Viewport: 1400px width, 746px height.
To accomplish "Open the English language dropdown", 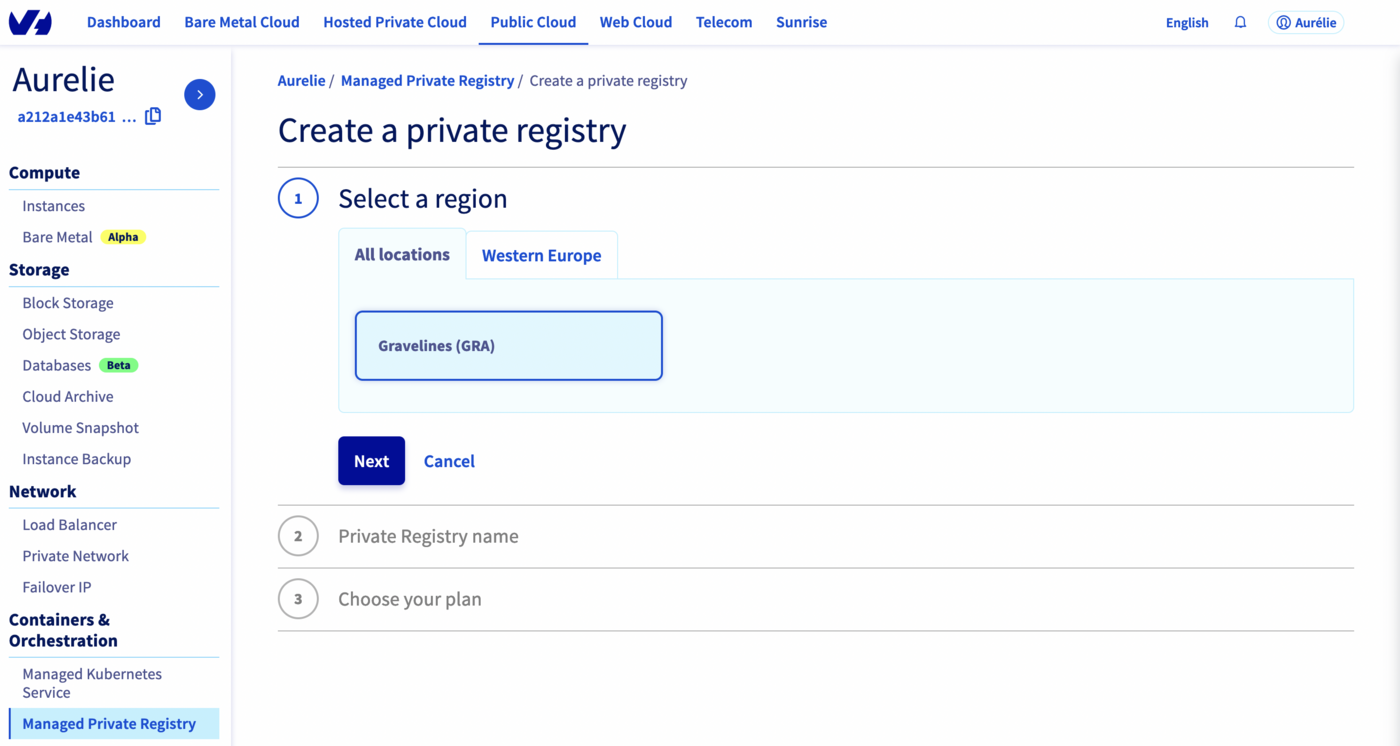I will pyautogui.click(x=1186, y=21).
